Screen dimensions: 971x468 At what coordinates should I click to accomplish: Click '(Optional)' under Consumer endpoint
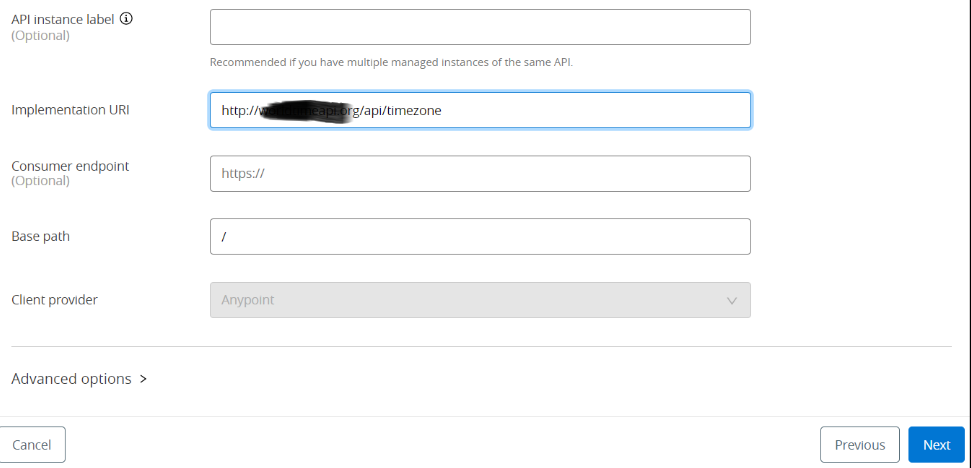pos(40,181)
